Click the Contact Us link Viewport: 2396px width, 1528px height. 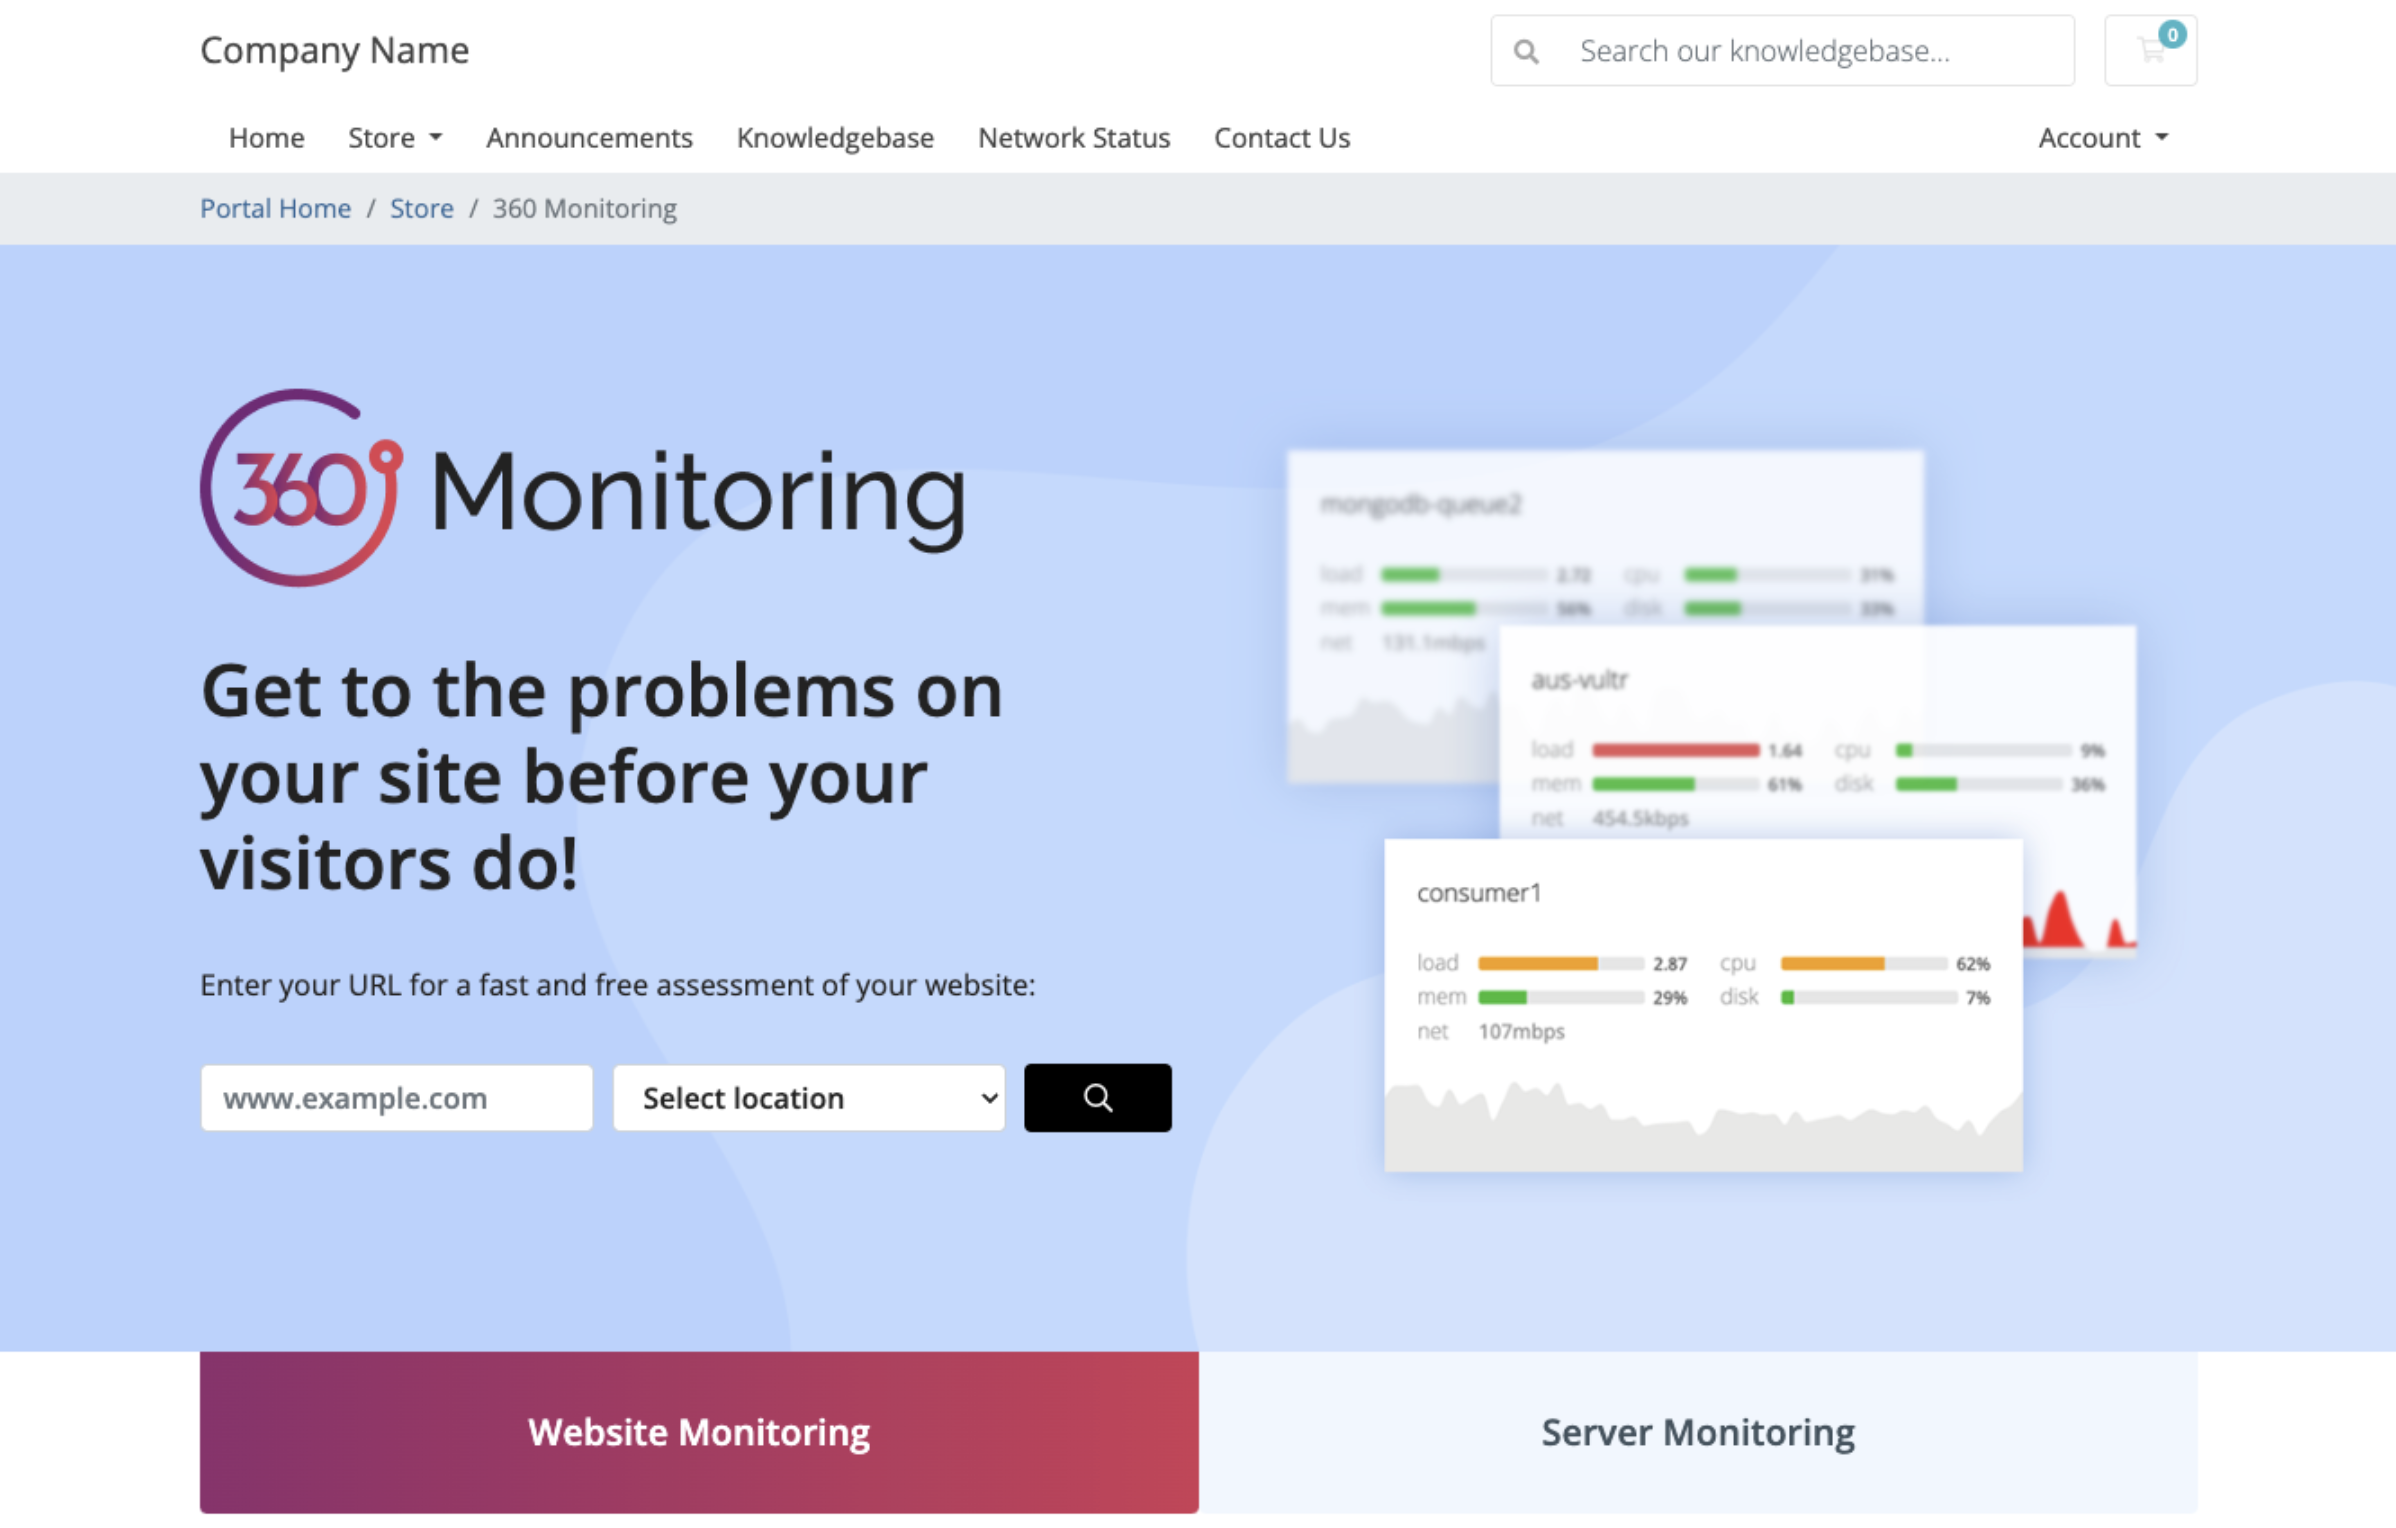1280,136
